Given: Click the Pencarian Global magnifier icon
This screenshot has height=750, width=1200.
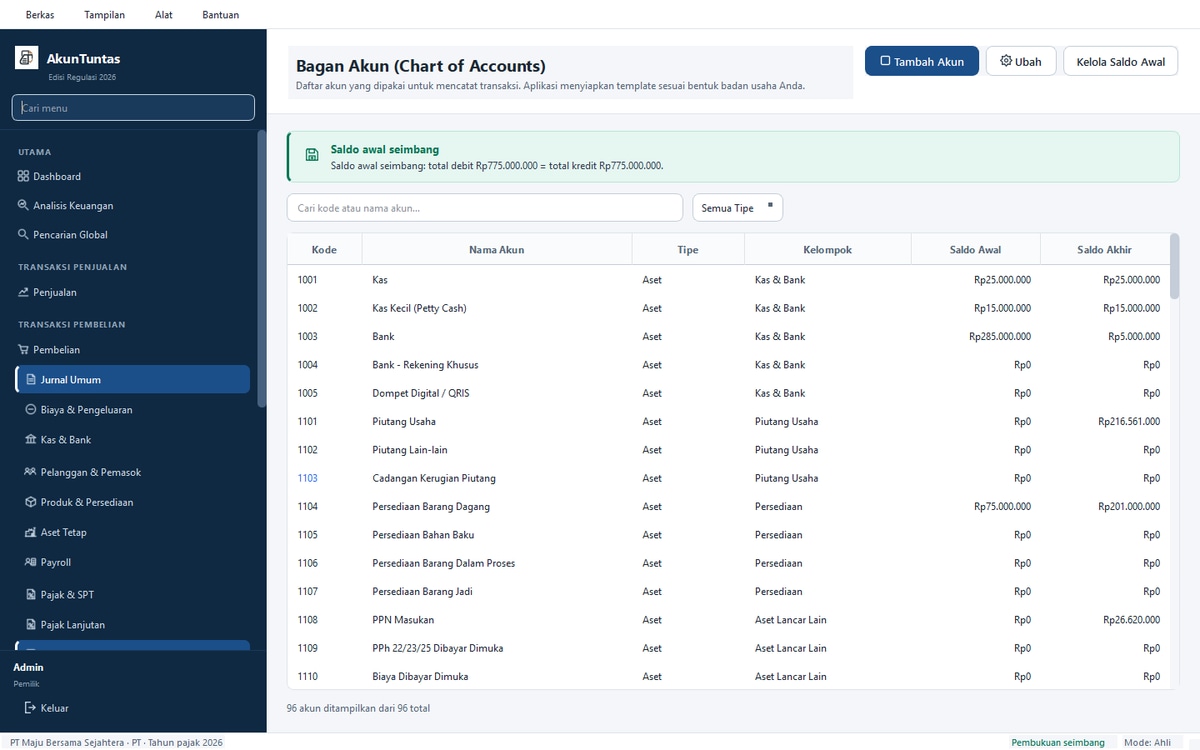Looking at the screenshot, I should (23, 234).
